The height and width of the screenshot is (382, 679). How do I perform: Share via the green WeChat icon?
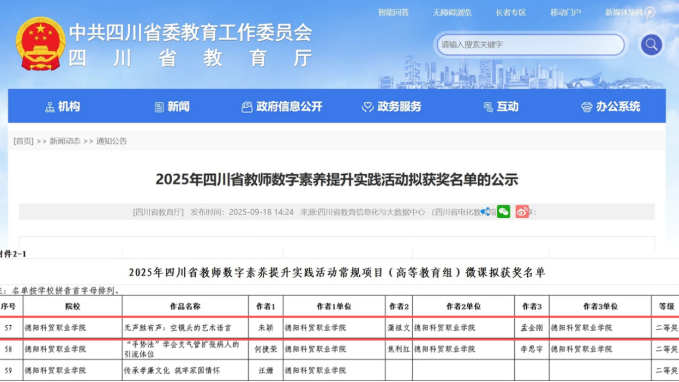click(503, 211)
